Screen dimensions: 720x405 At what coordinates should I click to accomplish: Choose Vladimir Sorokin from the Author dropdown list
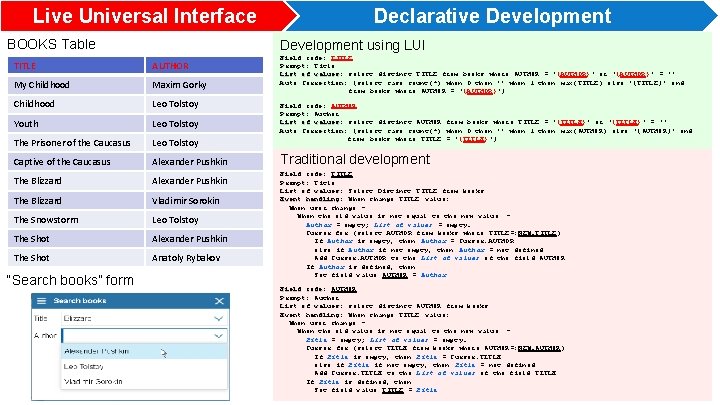click(144, 382)
